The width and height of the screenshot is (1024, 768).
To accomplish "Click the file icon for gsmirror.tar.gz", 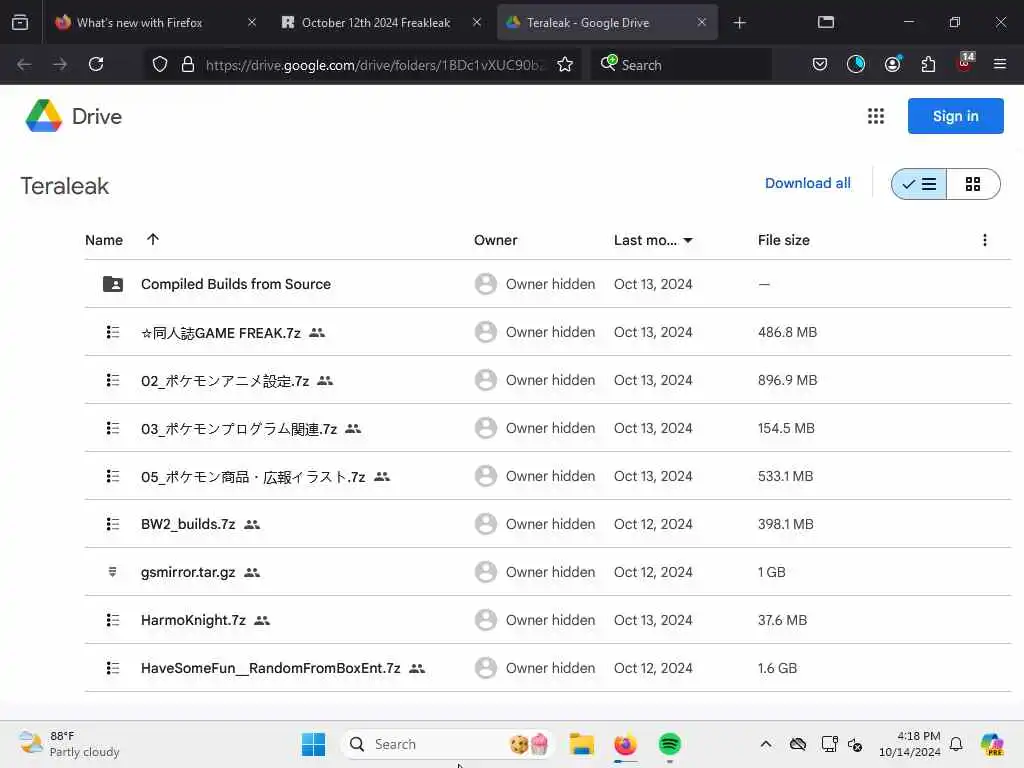I will coord(112,572).
